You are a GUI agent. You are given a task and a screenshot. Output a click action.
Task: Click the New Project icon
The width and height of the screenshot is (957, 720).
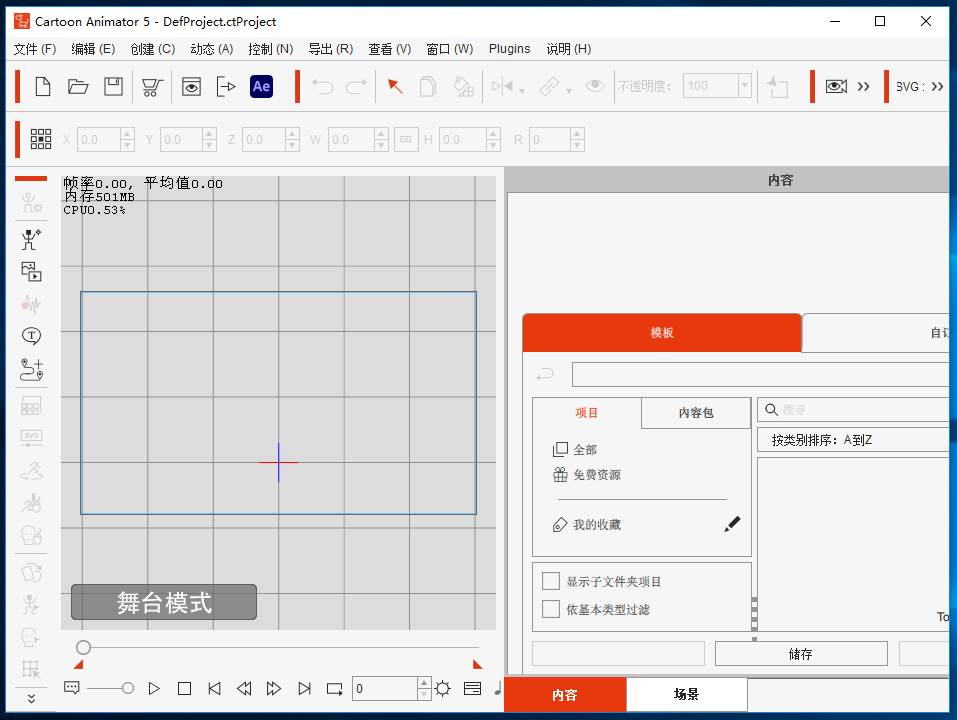click(43, 87)
